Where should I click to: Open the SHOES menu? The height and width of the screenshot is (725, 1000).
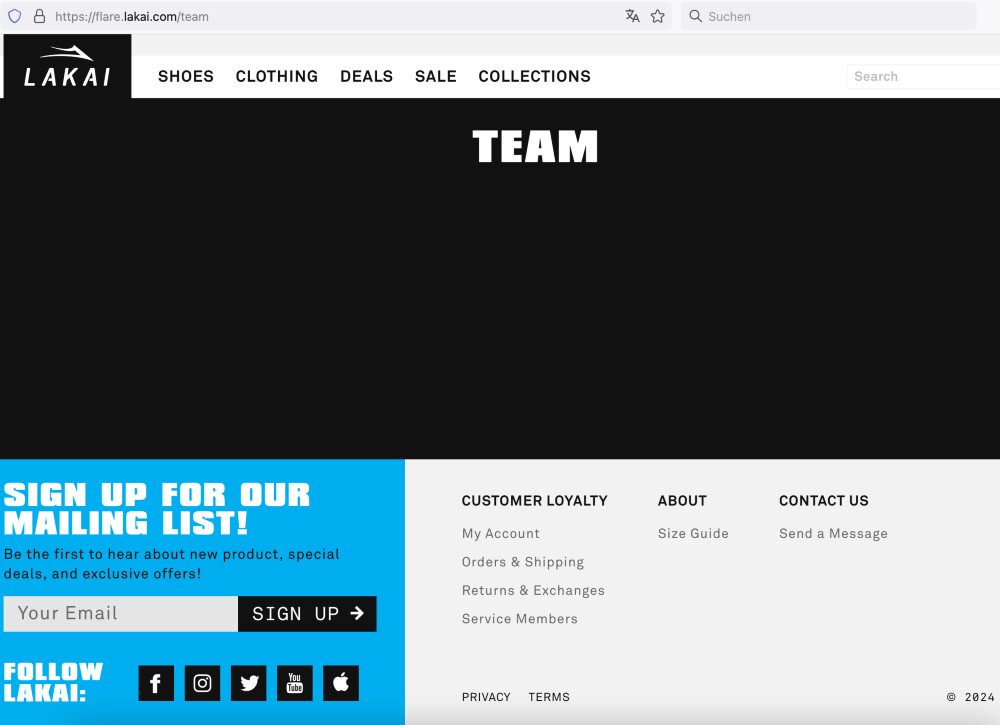(x=186, y=76)
